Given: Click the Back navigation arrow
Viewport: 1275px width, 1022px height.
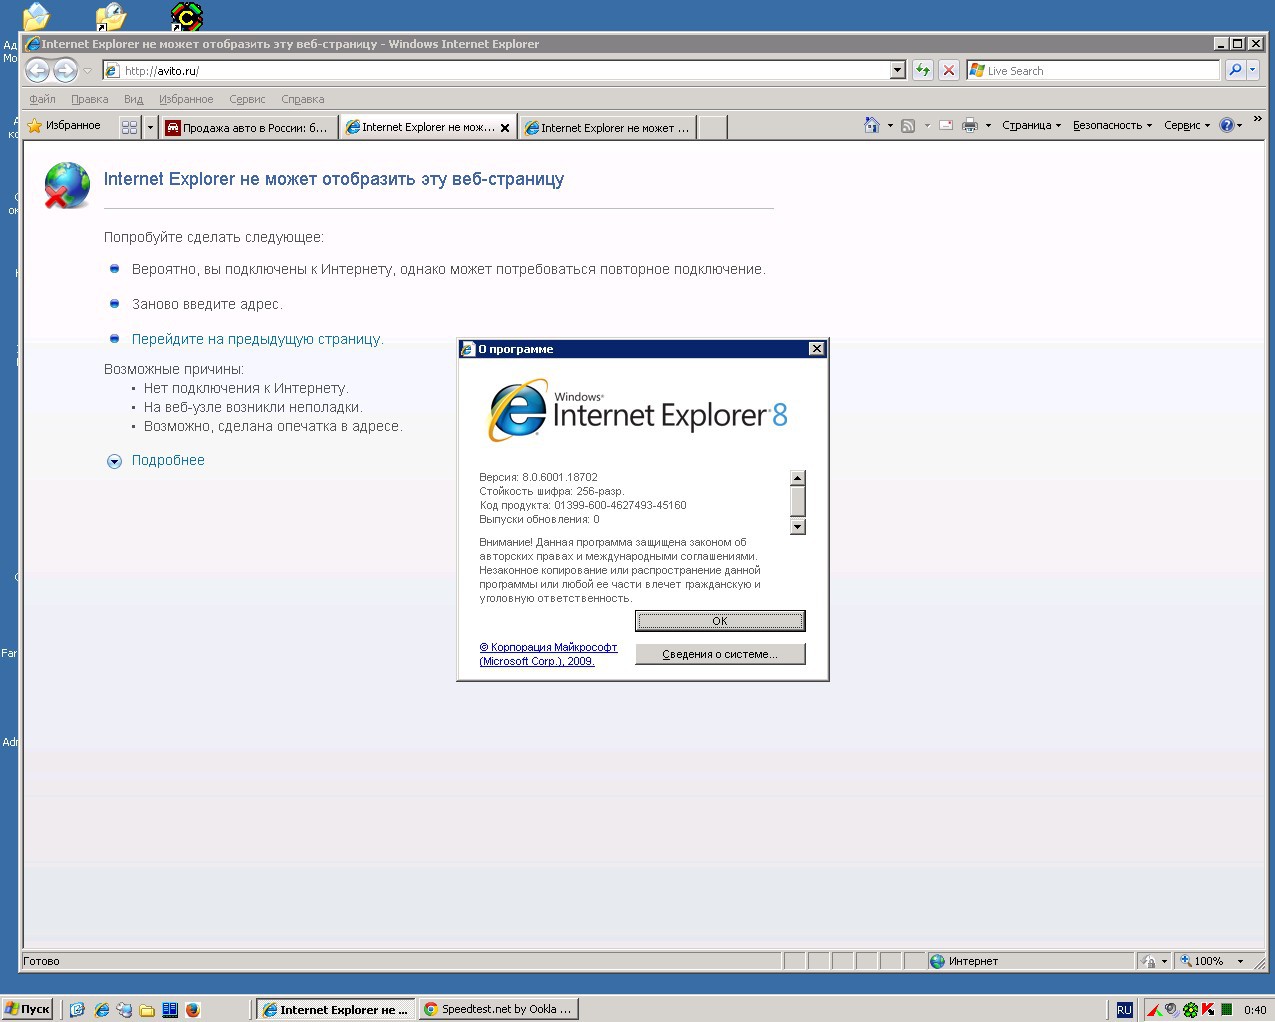Looking at the screenshot, I should [x=37, y=70].
